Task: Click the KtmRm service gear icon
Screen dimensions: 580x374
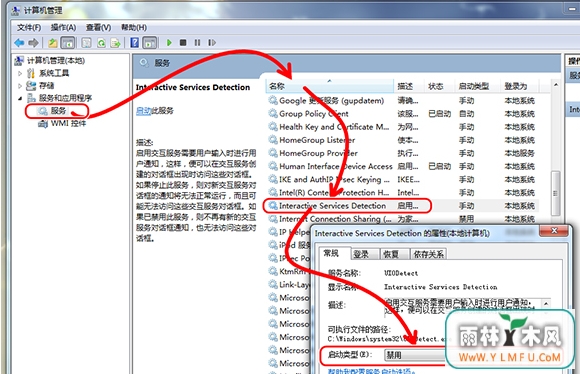Action: 273,271
